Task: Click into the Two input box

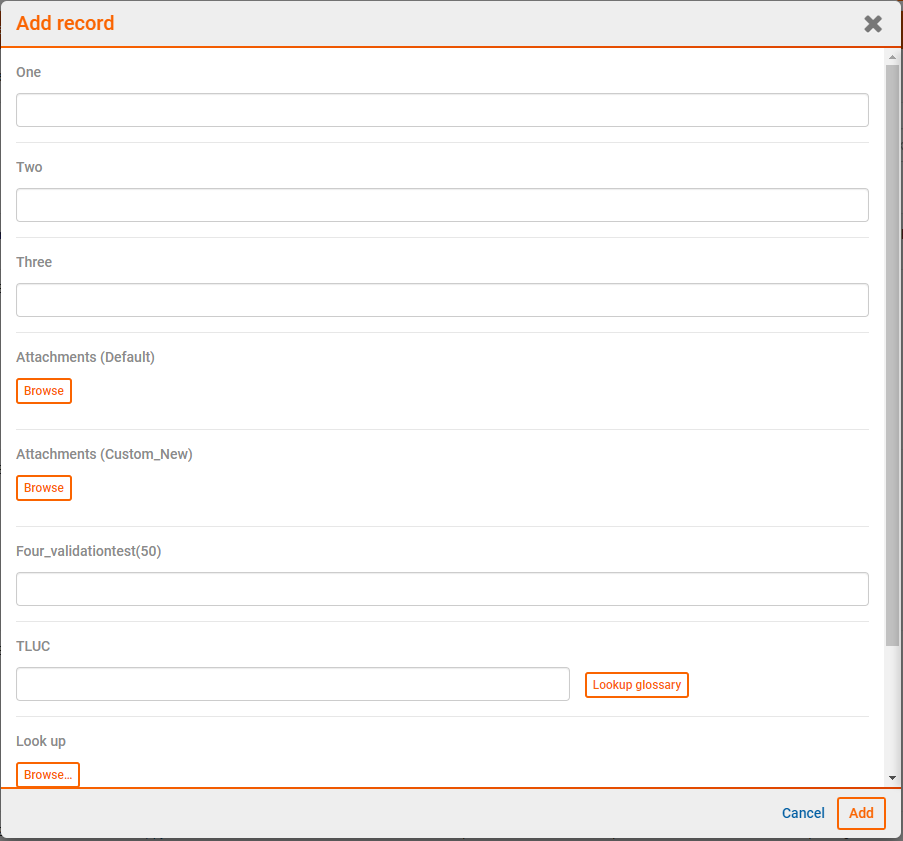Action: coord(442,205)
